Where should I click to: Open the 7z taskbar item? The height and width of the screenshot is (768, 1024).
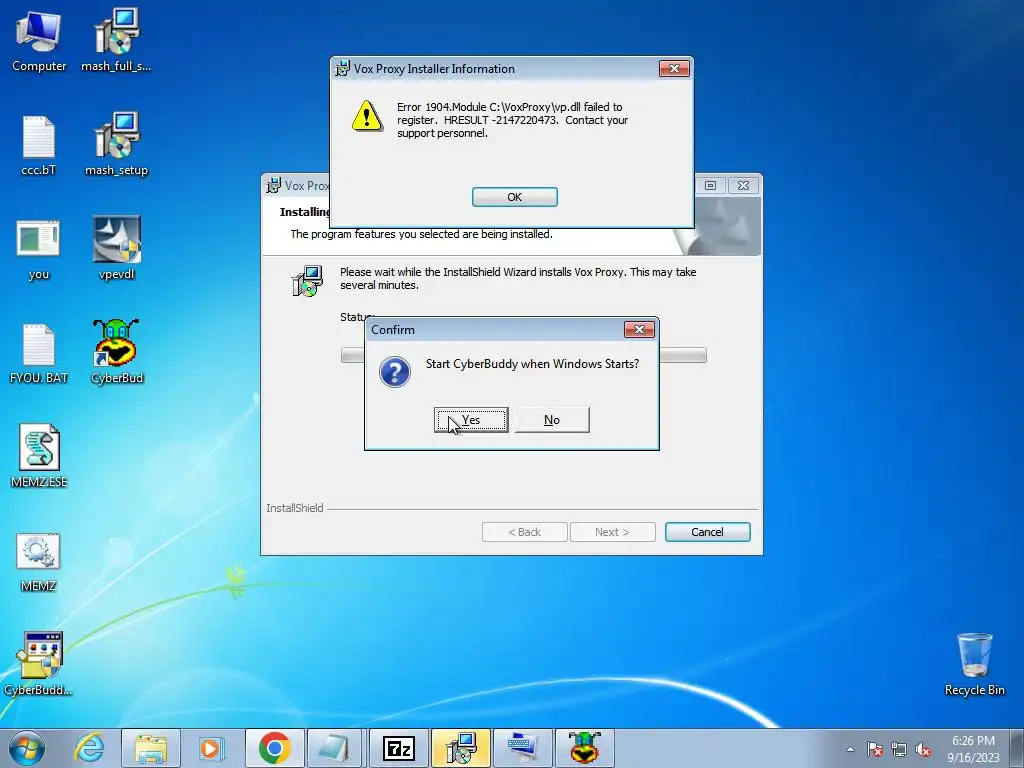point(398,748)
